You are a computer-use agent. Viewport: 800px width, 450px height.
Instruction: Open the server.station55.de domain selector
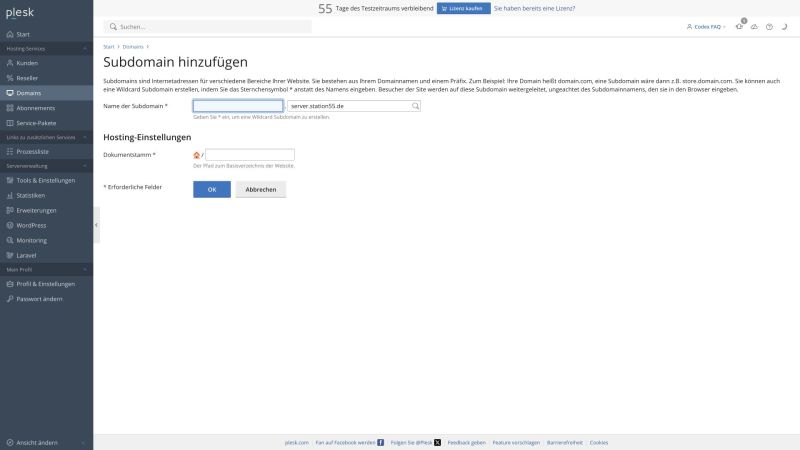pos(354,106)
